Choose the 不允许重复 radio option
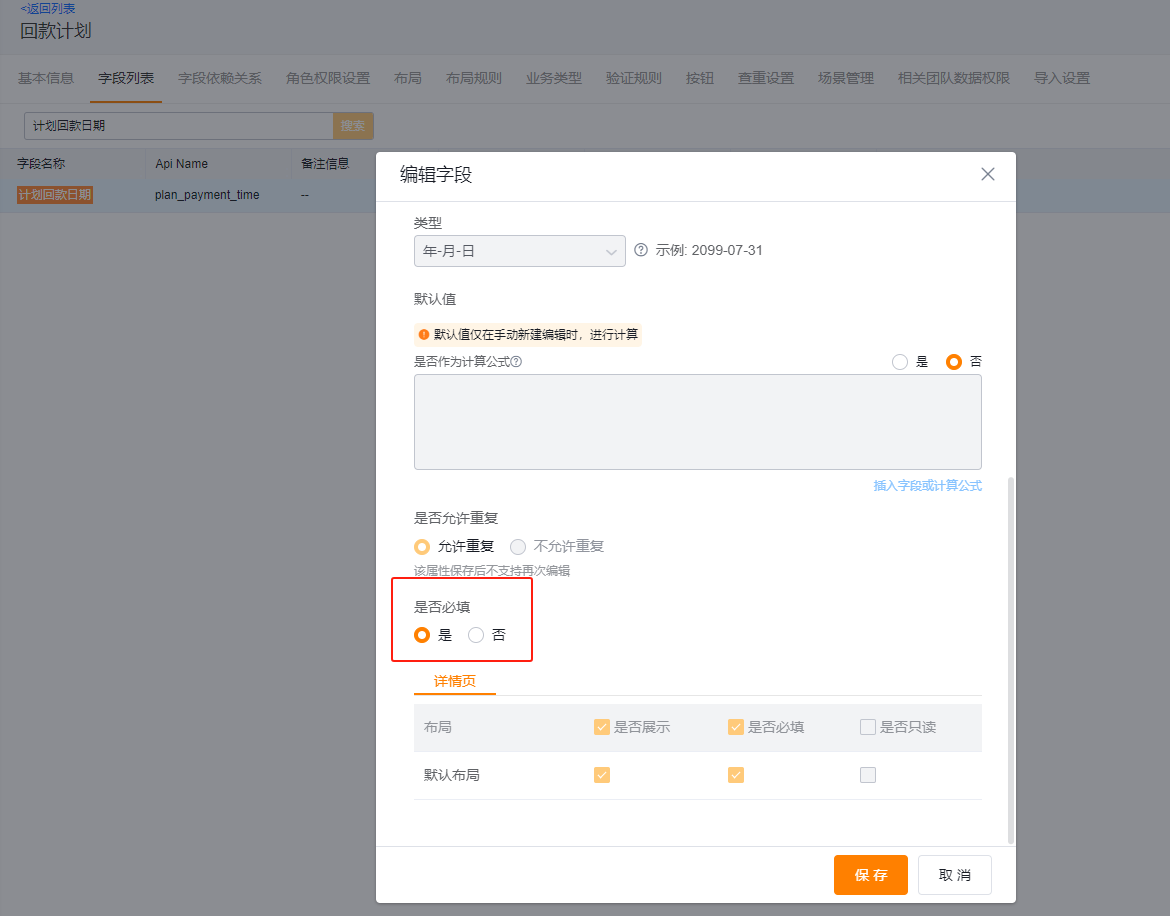The image size is (1170, 916). pos(518,547)
